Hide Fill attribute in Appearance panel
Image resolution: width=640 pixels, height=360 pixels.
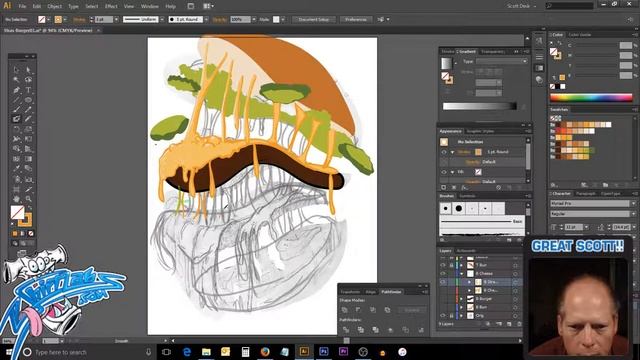click(444, 172)
